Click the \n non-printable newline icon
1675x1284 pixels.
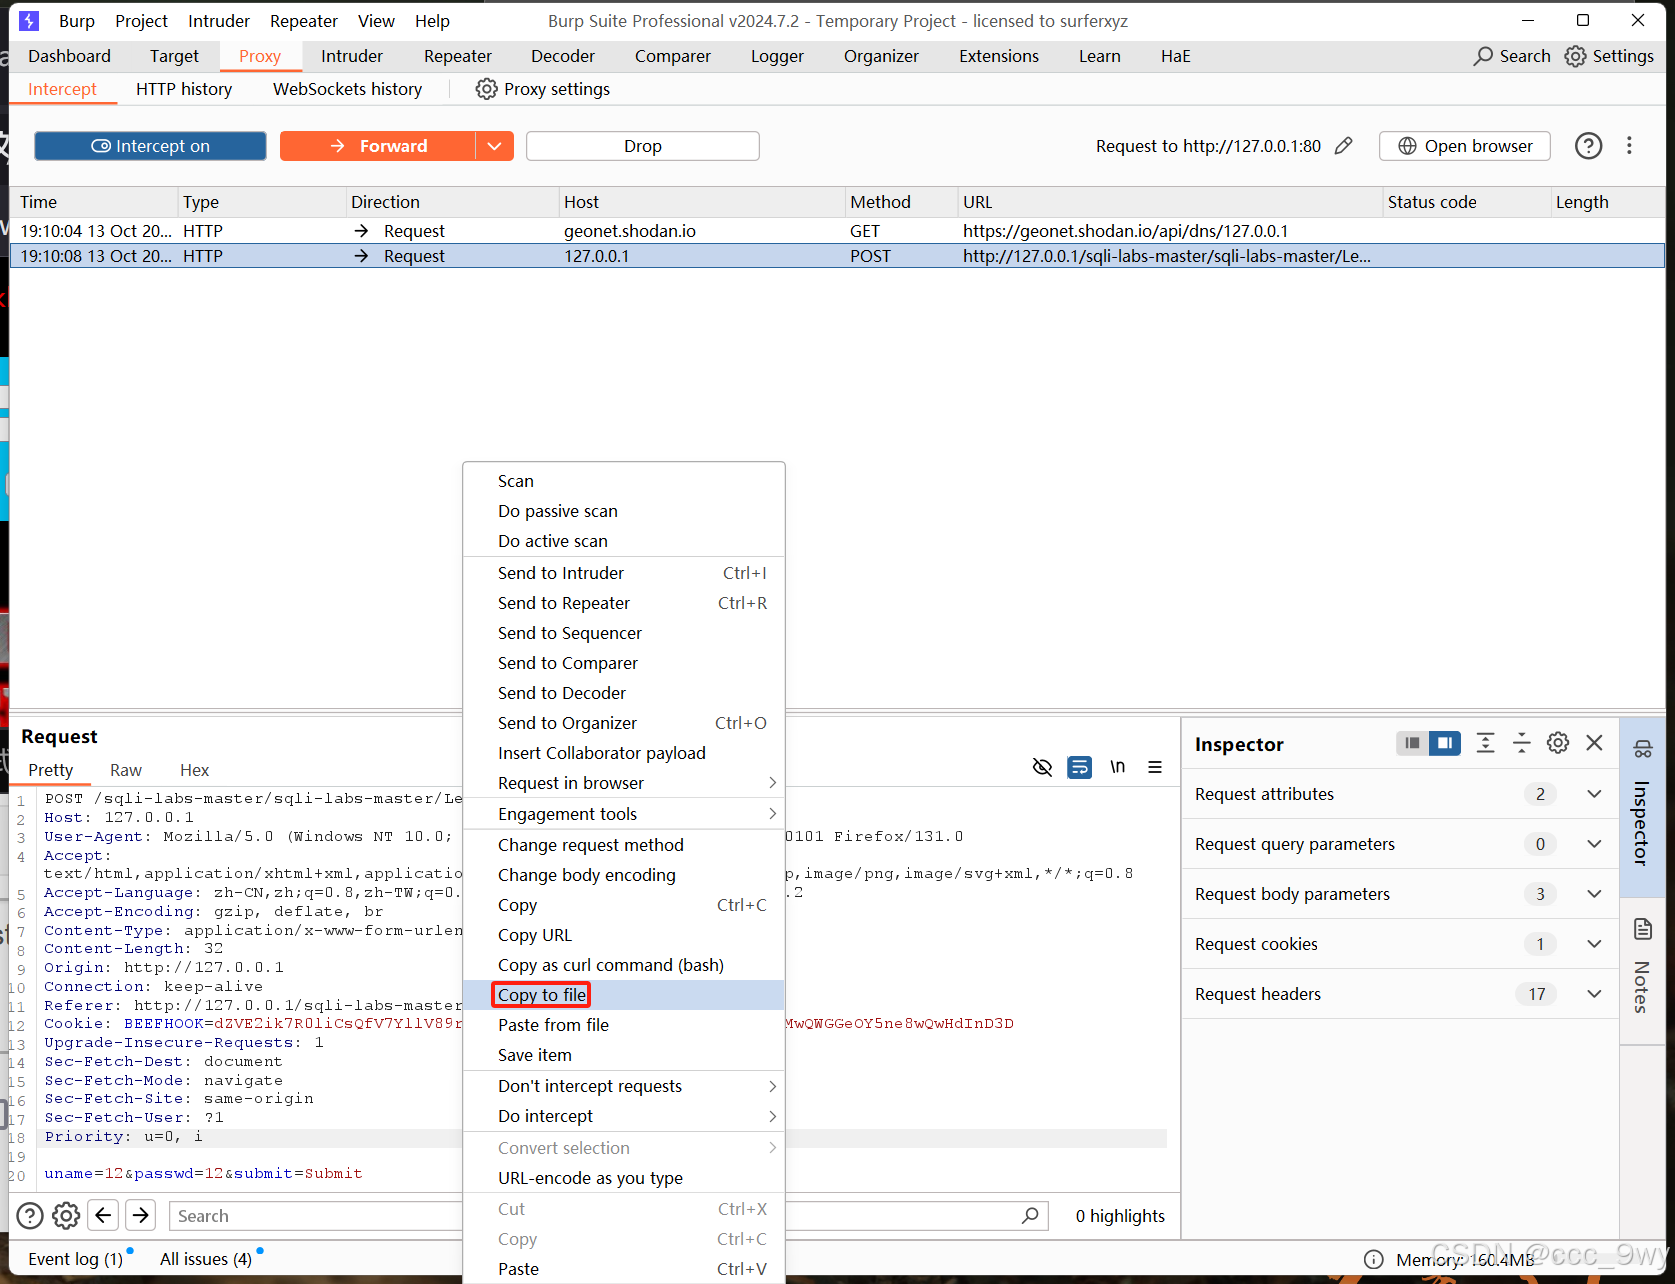click(1118, 767)
